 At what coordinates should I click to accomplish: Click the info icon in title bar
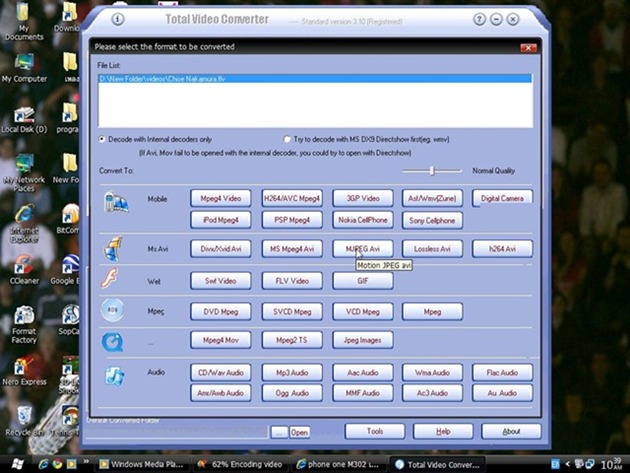click(x=118, y=19)
